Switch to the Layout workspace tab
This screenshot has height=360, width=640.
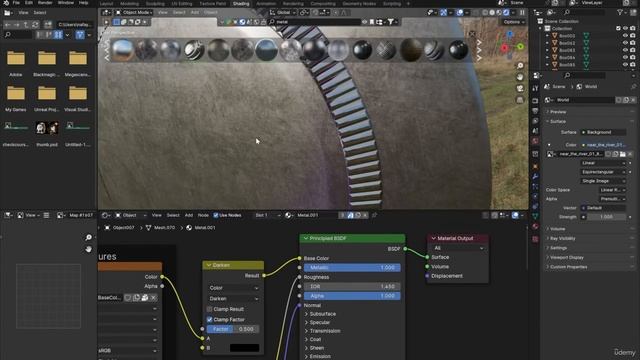tap(107, 3)
